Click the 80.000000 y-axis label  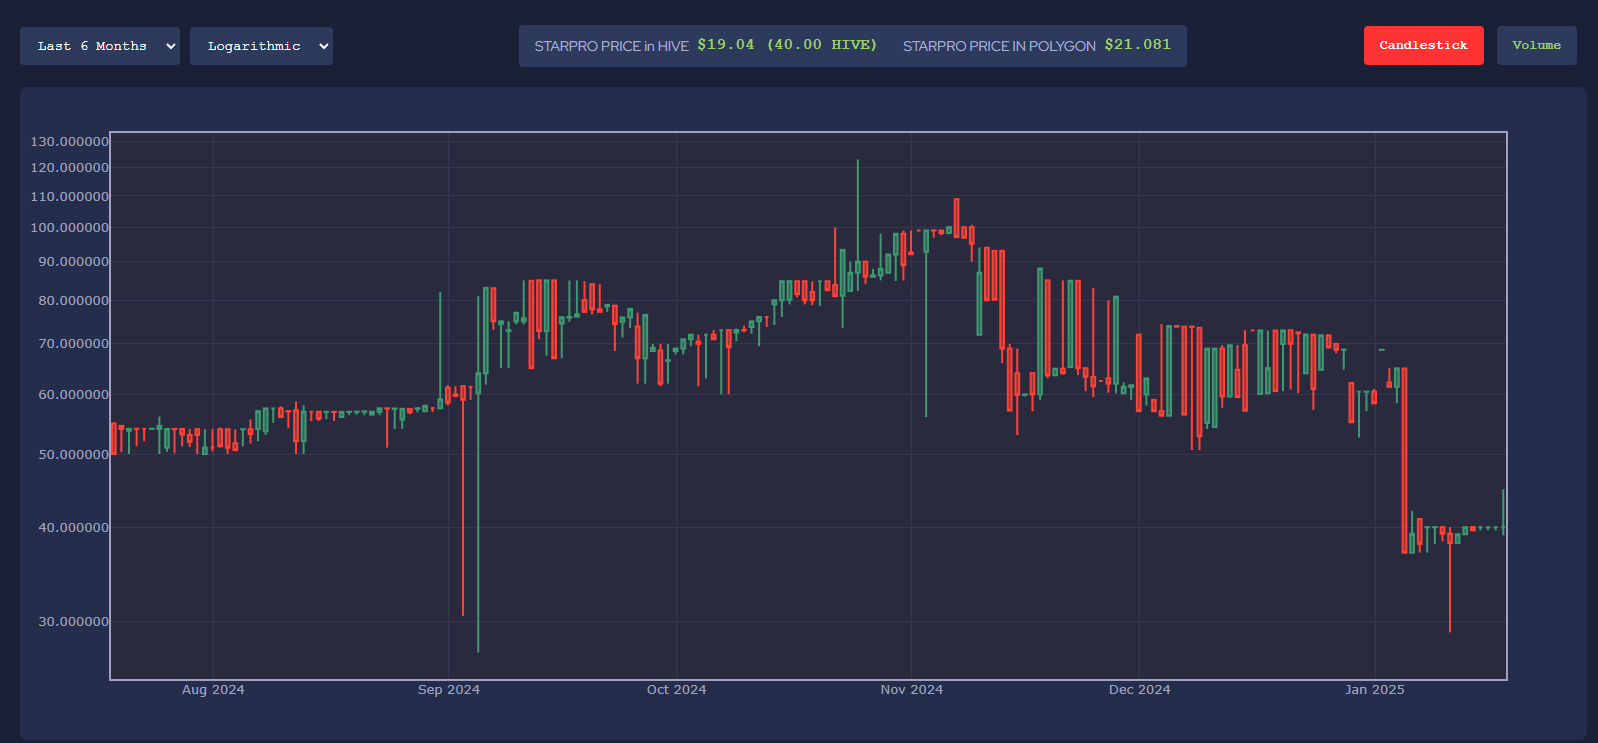click(73, 301)
